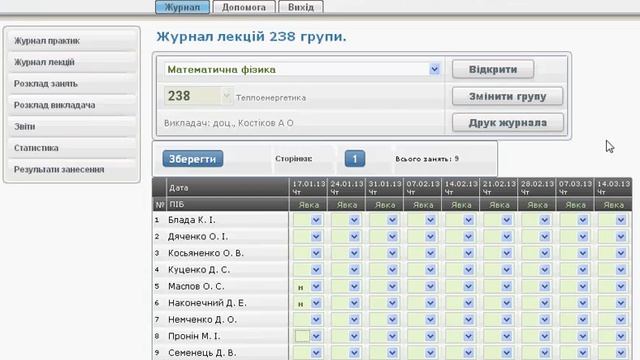Click the Викладач: доц., Костіков А О text
Viewport: 640px width, 360px height.
229,123
